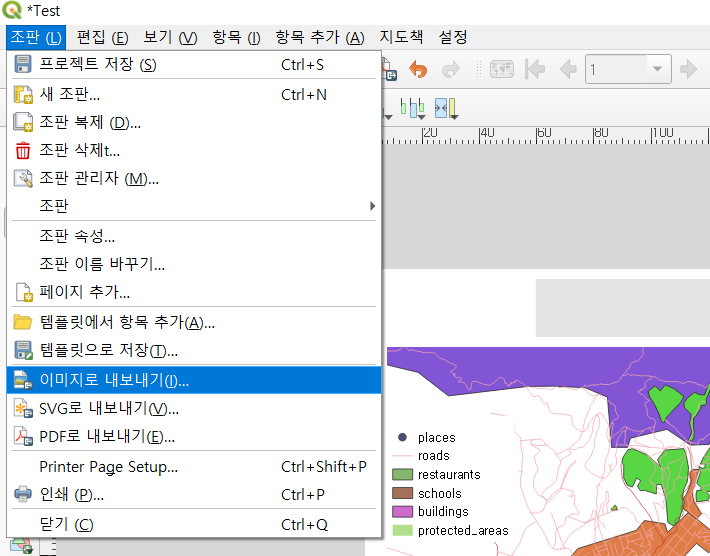
Task: Click the PDF로 내보내기 icon
Action: 23,436
